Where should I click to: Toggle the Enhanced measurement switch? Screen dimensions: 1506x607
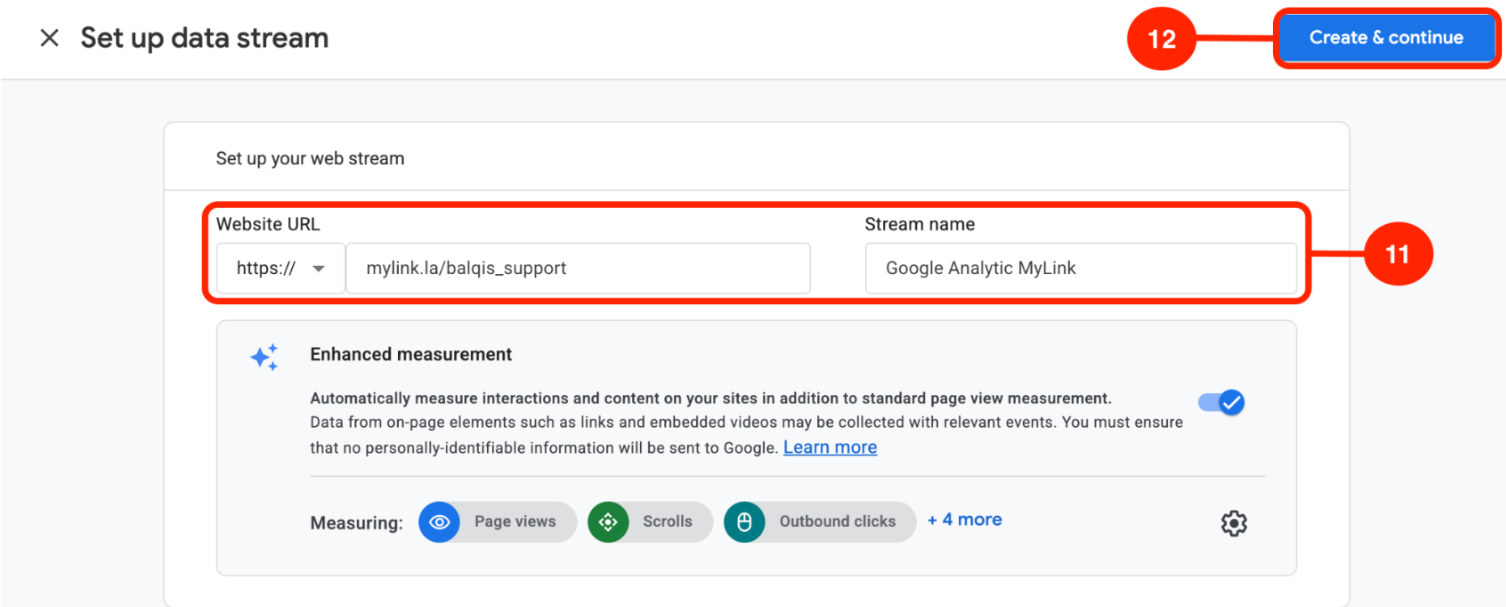pyautogui.click(x=1221, y=403)
